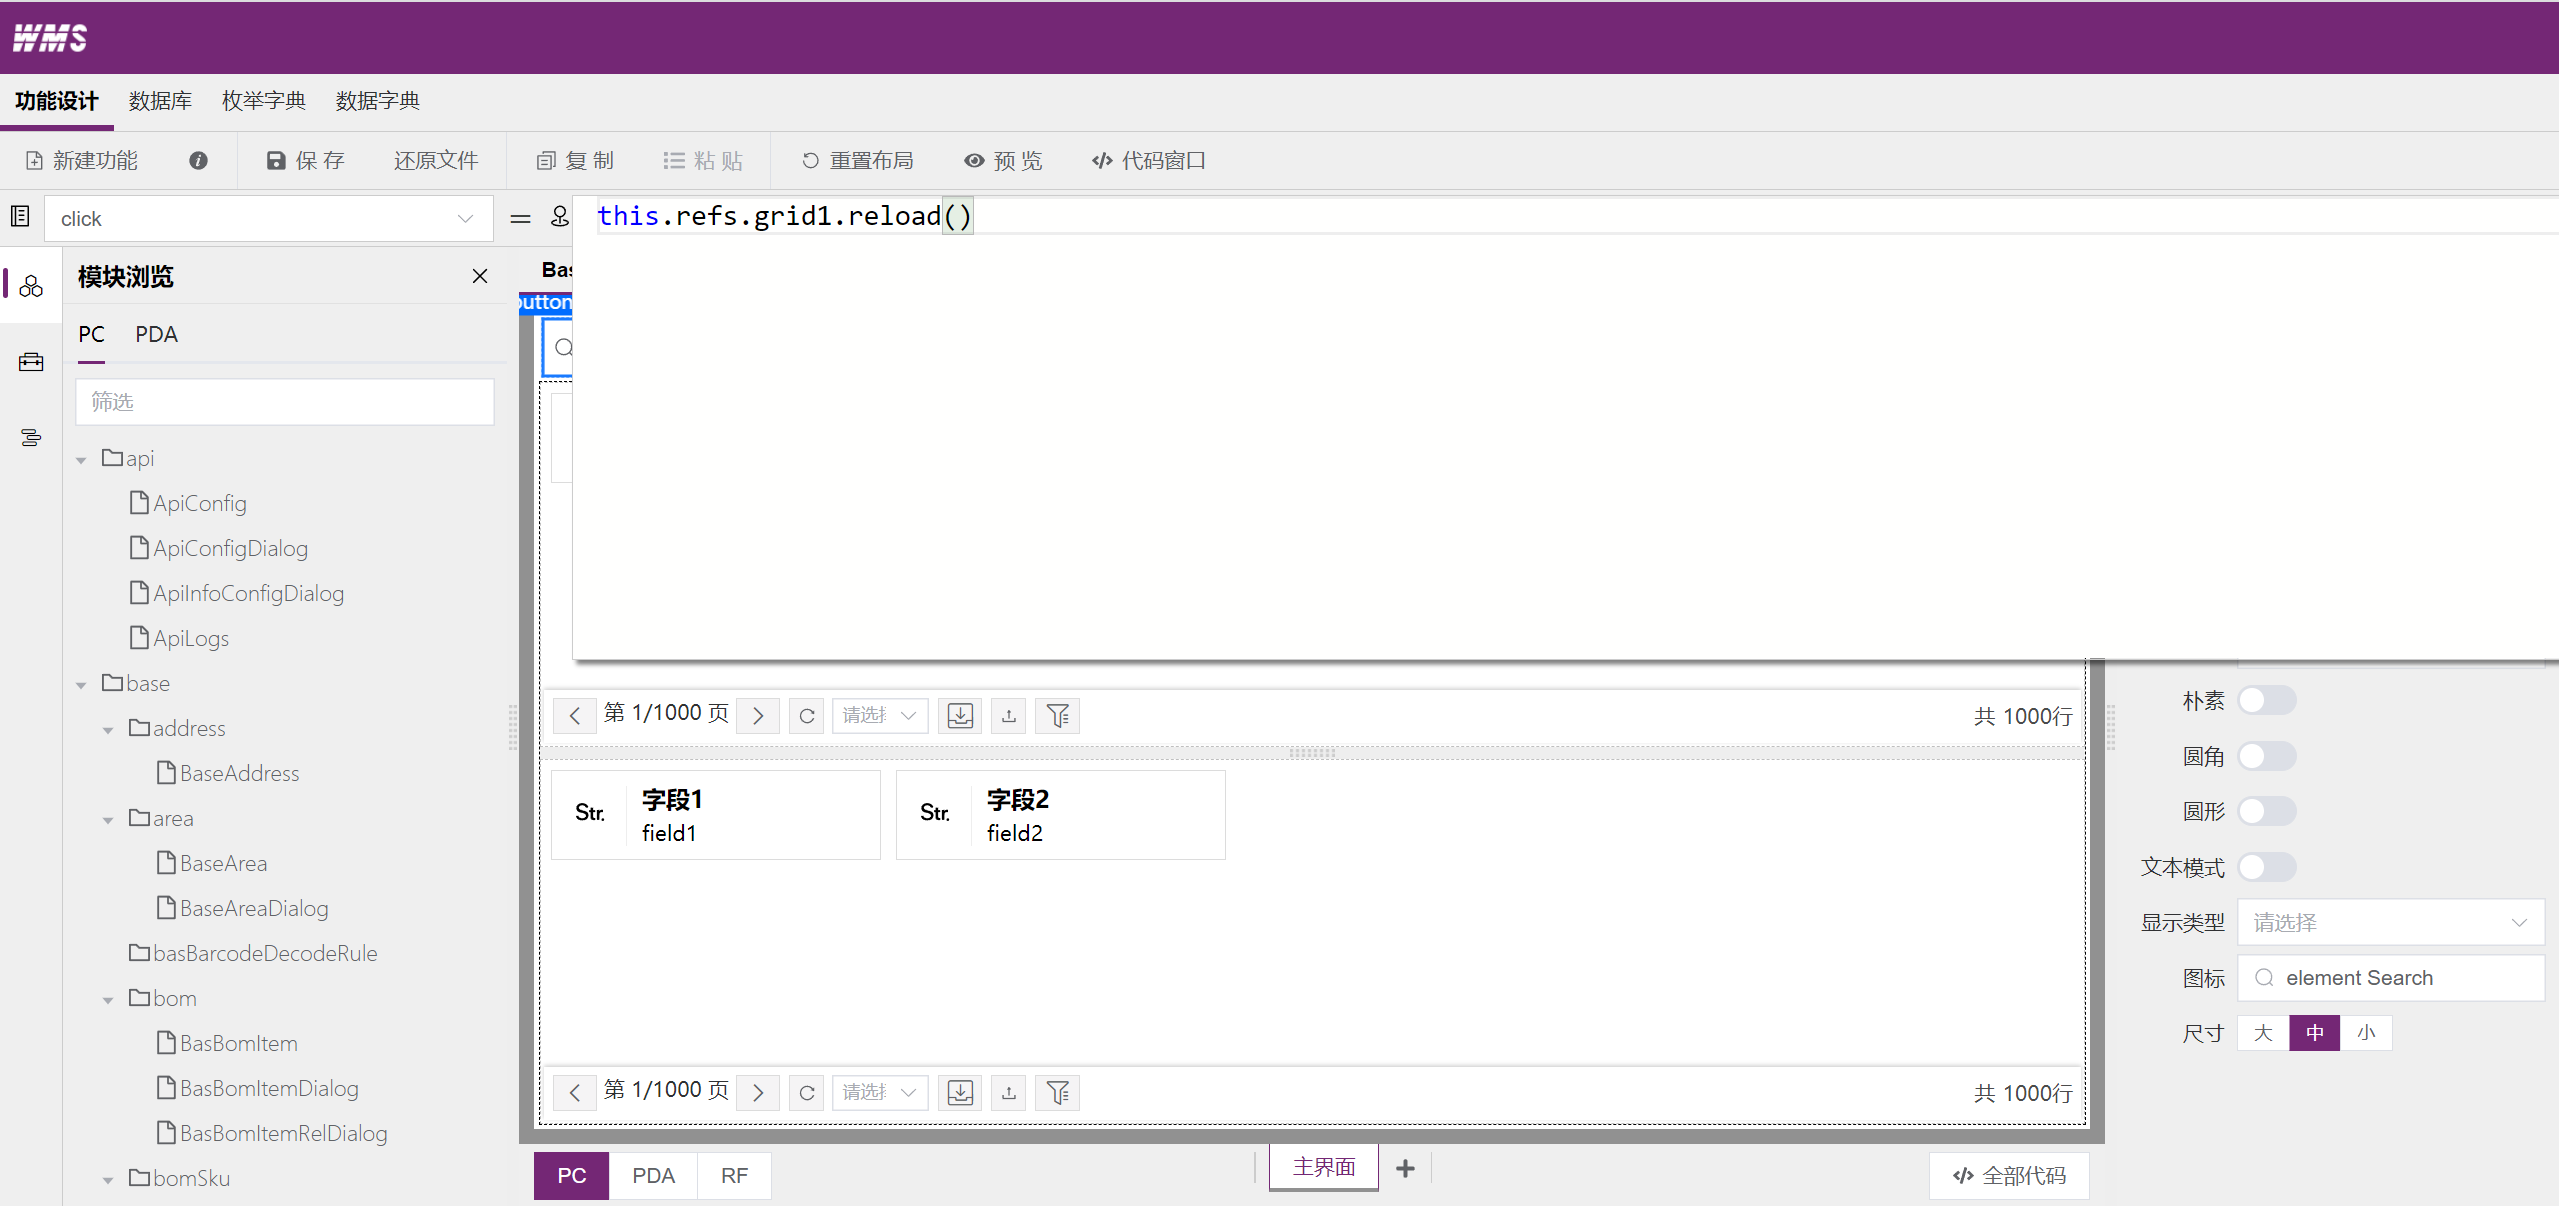Viewport: 2559px width, 1206px height.
Task: Select PDA tab in module browser
Action: coord(156,335)
